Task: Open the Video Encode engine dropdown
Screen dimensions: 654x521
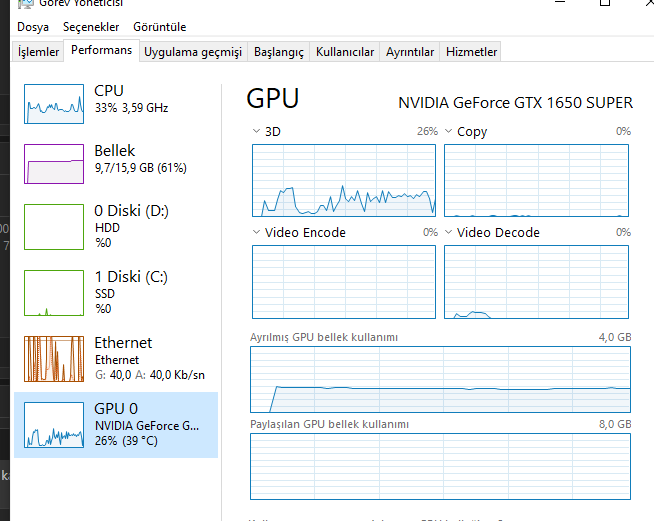Action: pyautogui.click(x=256, y=232)
